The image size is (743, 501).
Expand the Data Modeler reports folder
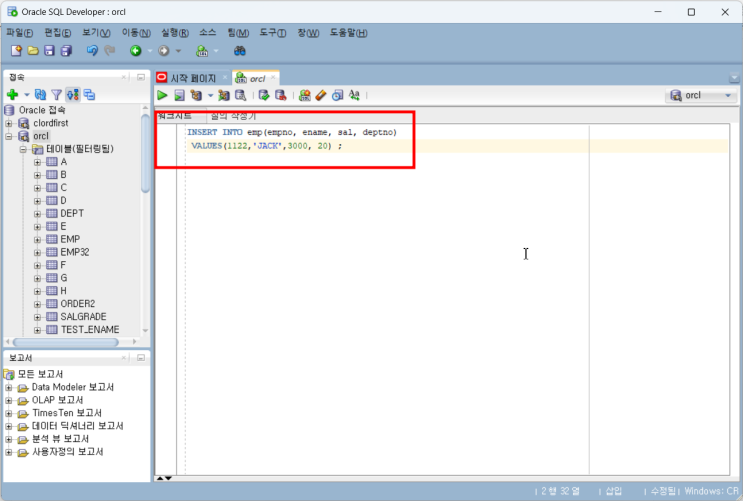pos(9,388)
